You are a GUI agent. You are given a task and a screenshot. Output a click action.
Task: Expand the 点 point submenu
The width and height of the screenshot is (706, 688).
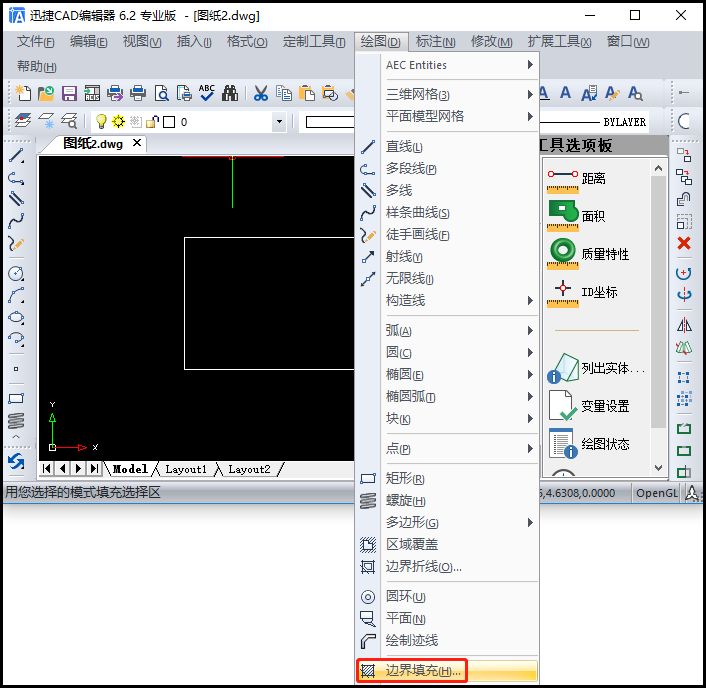460,448
